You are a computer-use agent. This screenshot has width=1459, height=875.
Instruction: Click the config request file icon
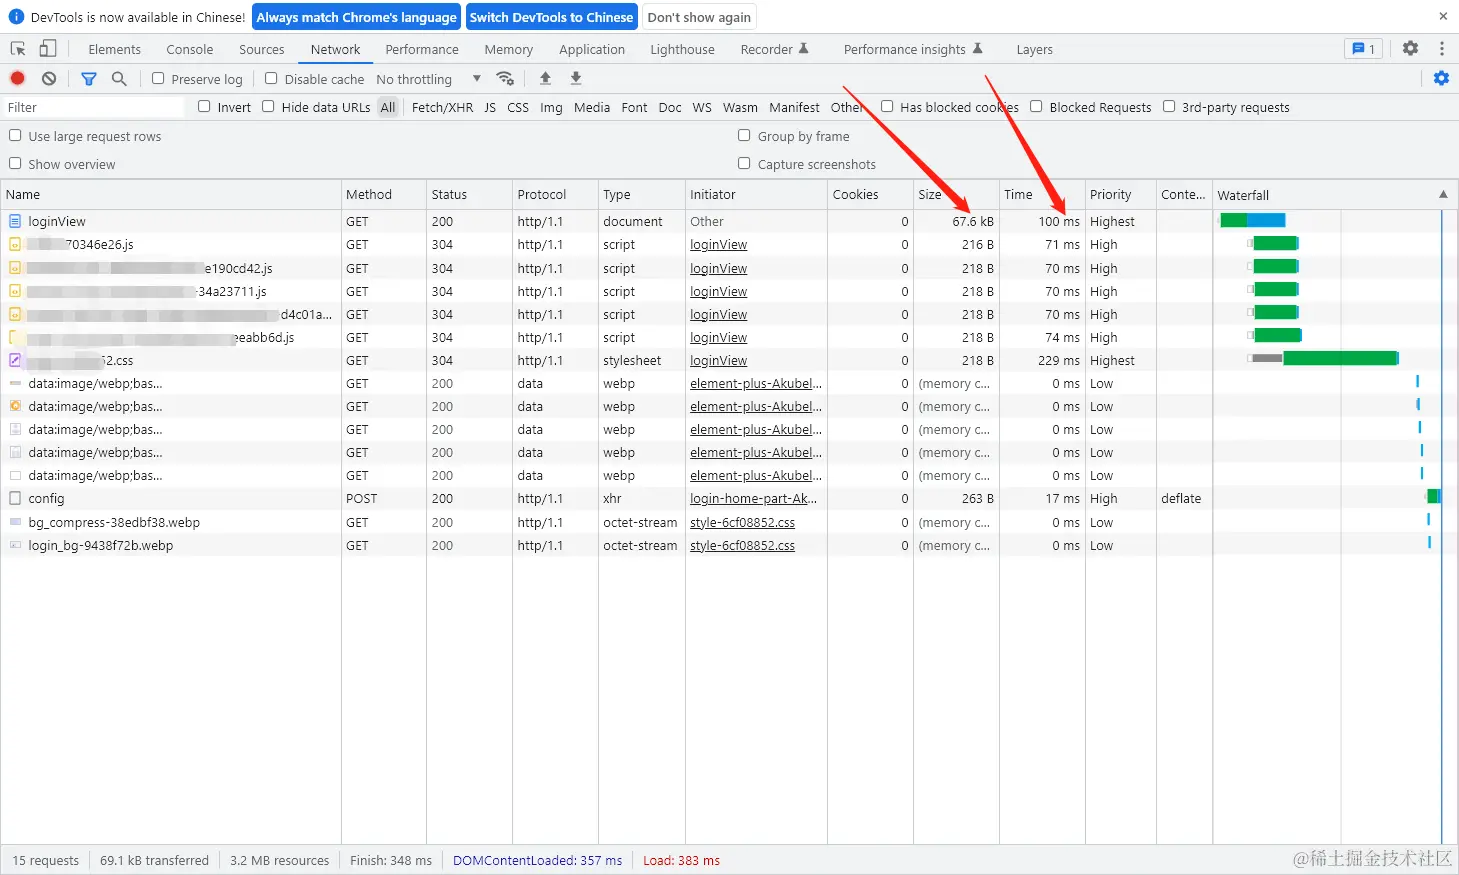tap(15, 498)
